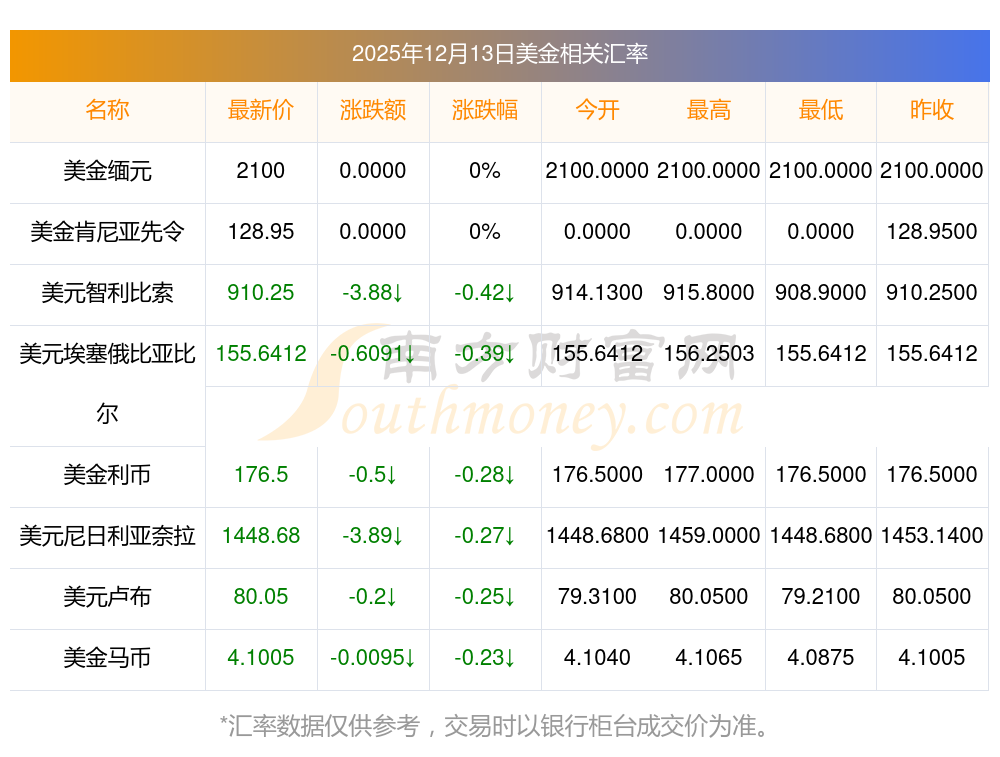The image size is (1000, 757).
Task: Click the 涨跌幅 column header
Action: click(x=485, y=110)
